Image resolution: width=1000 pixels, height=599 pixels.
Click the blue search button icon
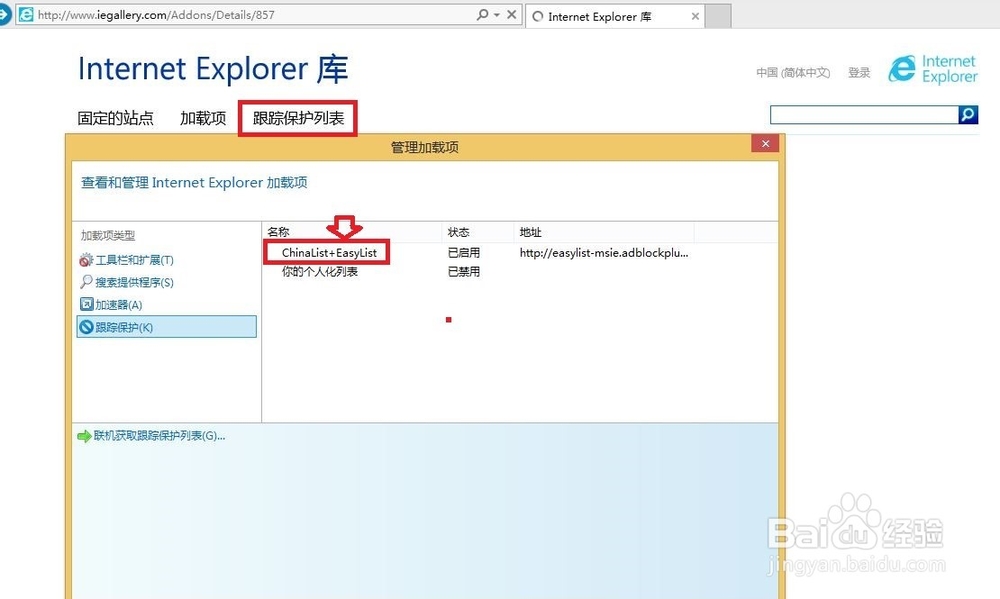(x=968, y=115)
